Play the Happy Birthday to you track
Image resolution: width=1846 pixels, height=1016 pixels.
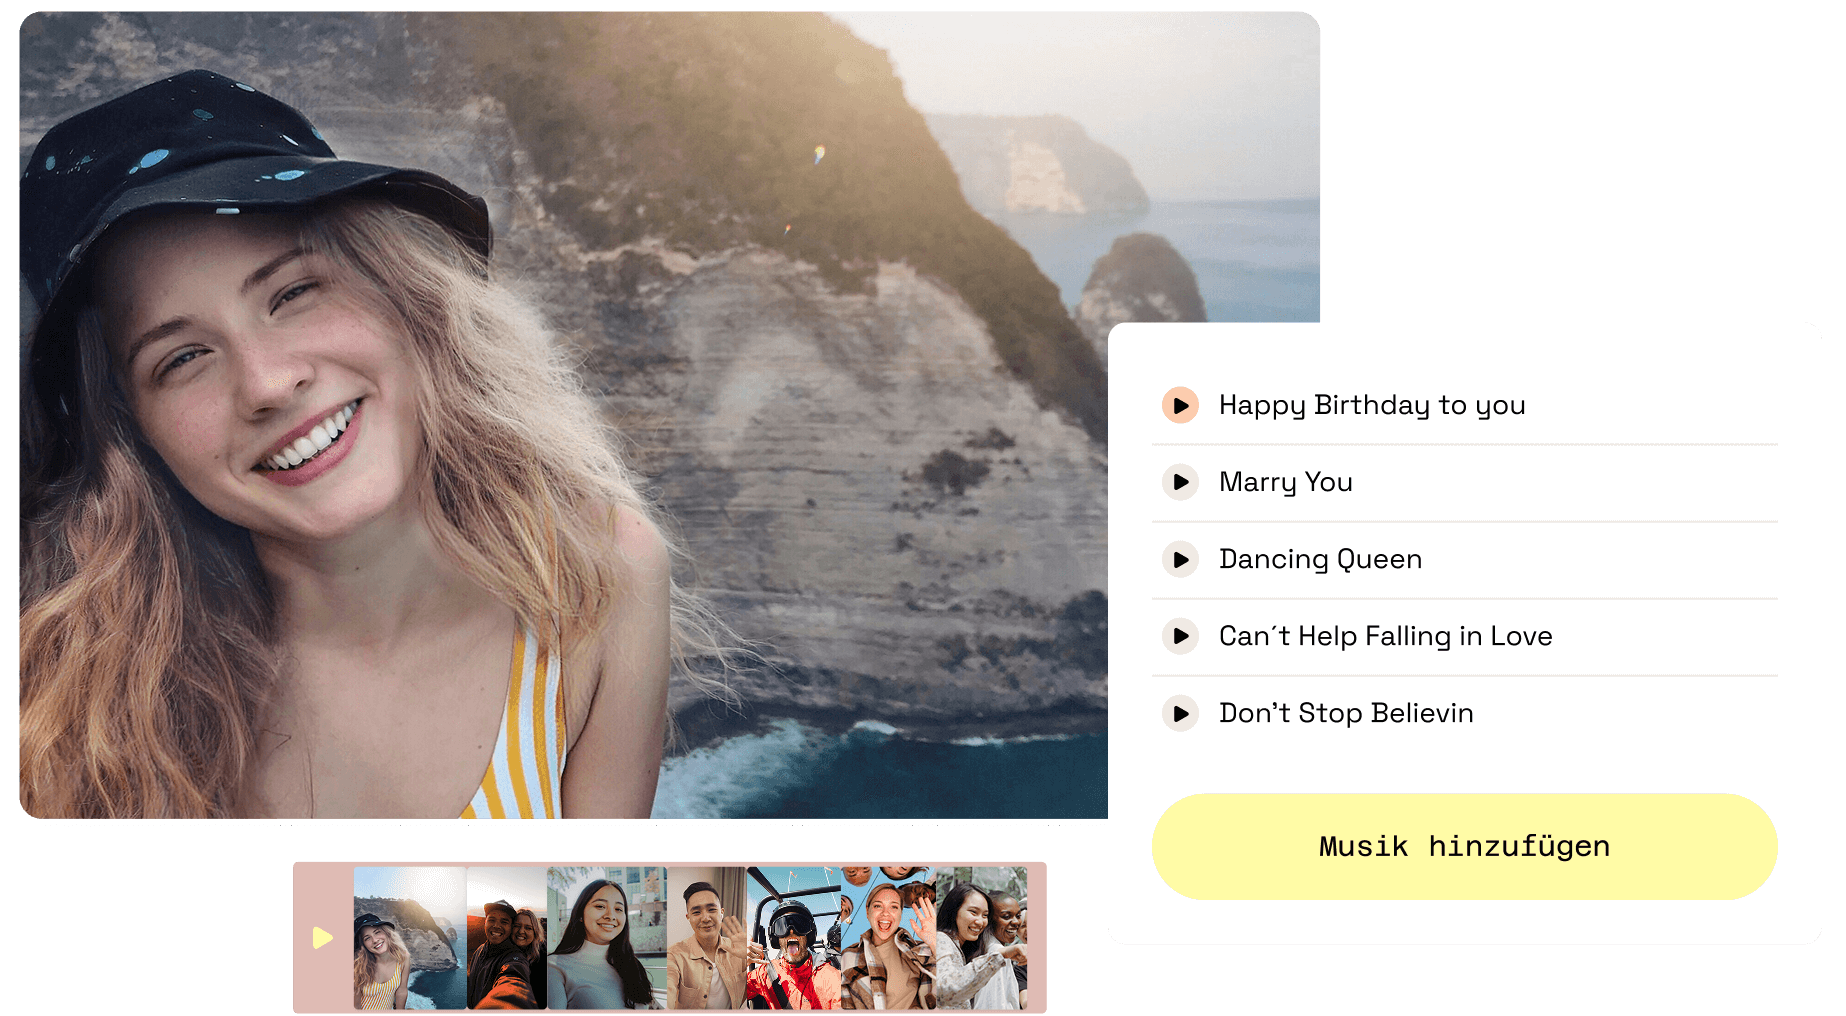click(x=1180, y=405)
